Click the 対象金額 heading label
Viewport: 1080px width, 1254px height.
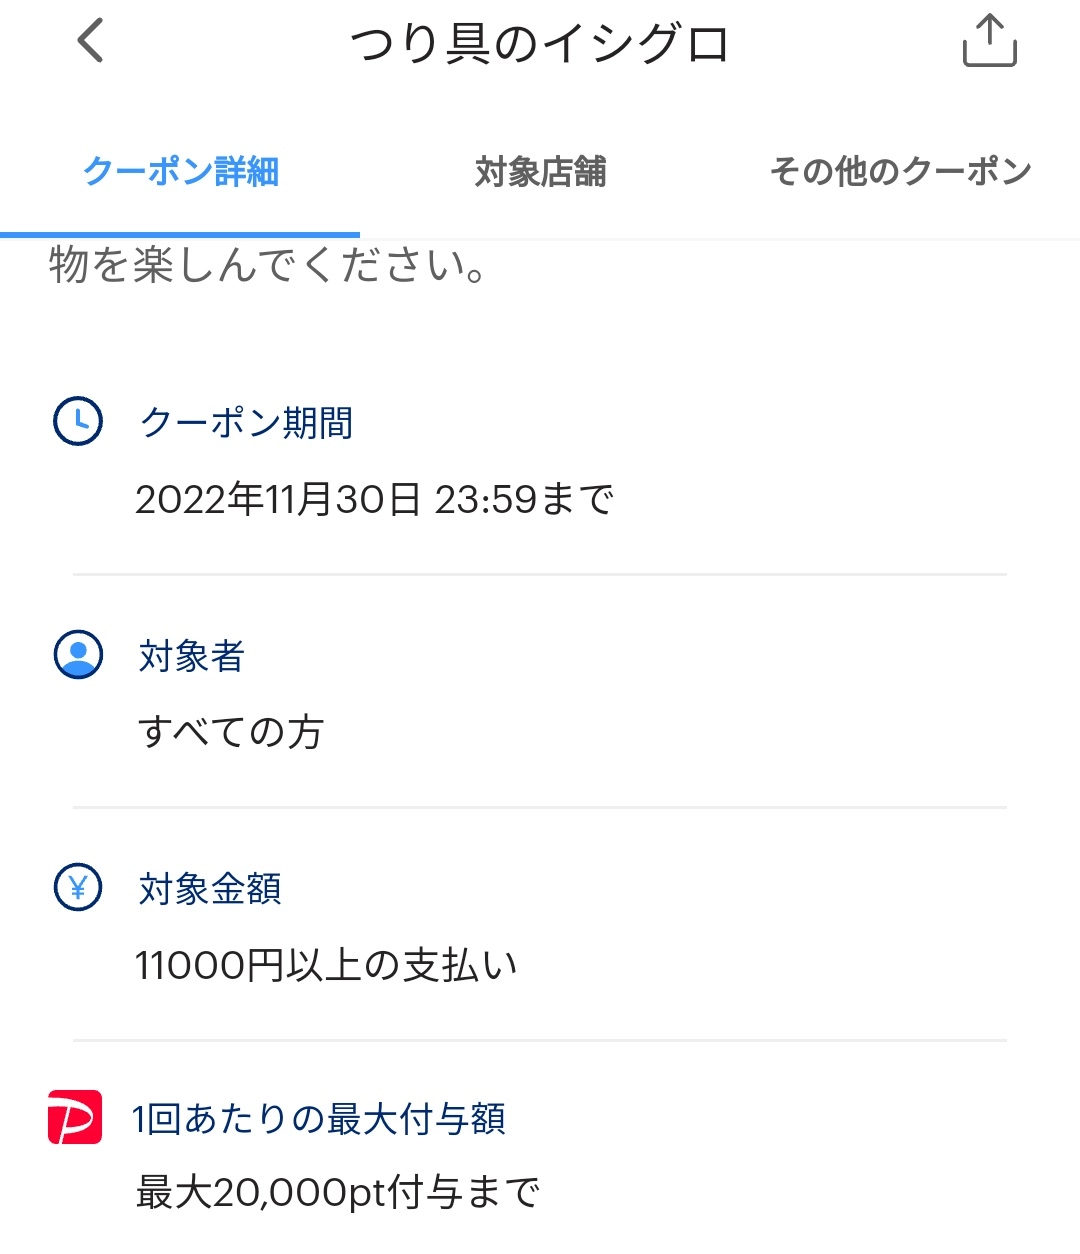(x=210, y=888)
